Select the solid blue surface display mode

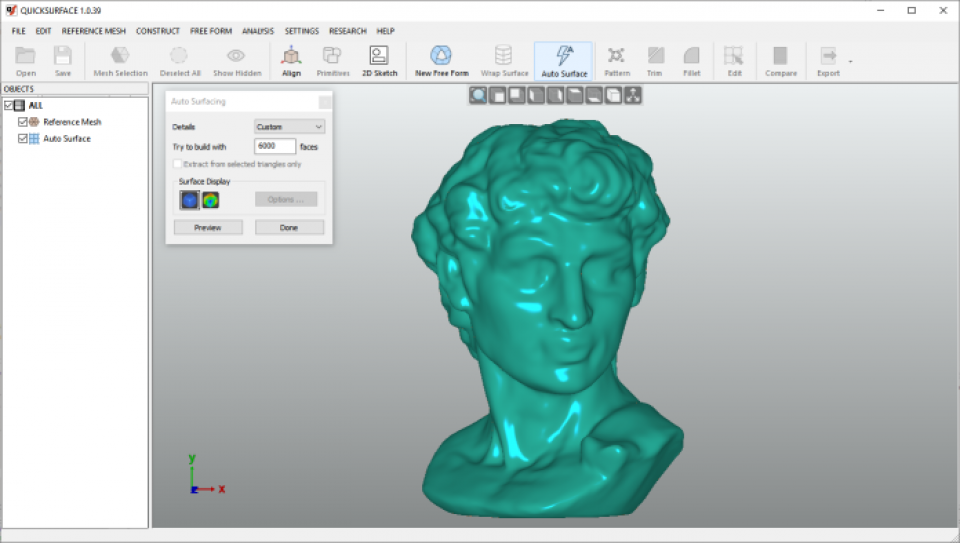pyautogui.click(x=189, y=200)
